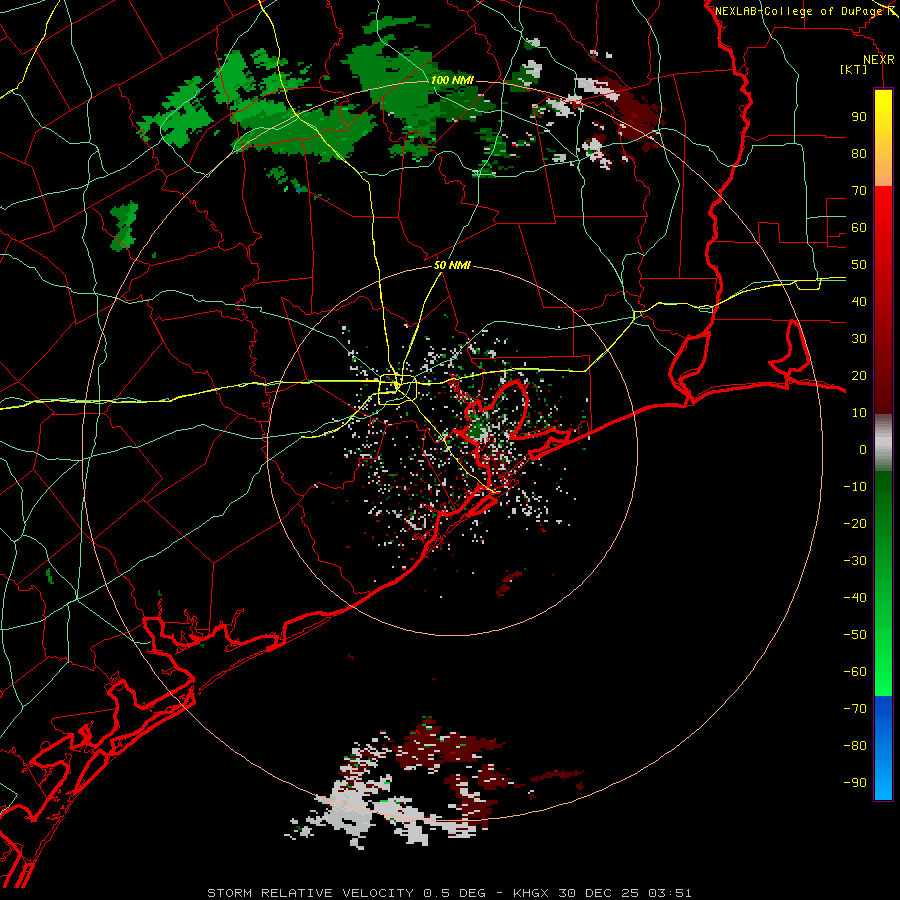Click the "NEXR" label above the color scale
Image resolution: width=900 pixels, height=900 pixels.
pos(879,60)
